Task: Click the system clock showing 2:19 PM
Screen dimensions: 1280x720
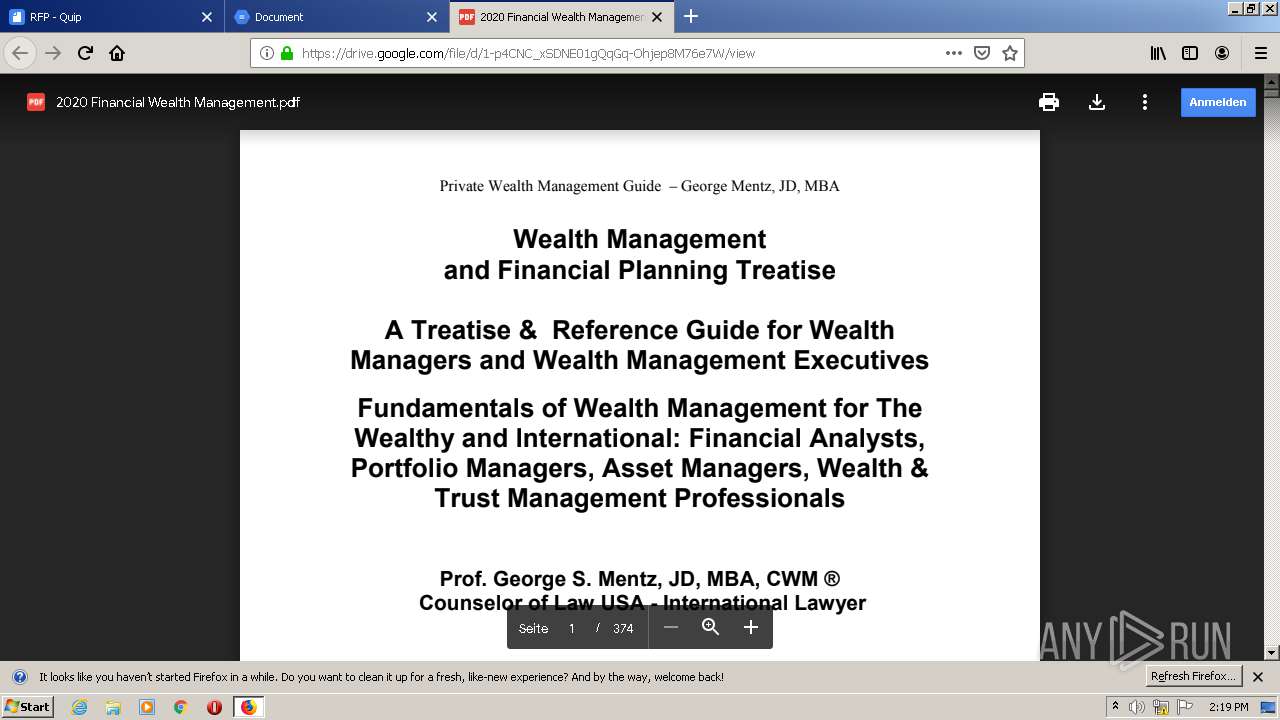Action: pos(1228,707)
